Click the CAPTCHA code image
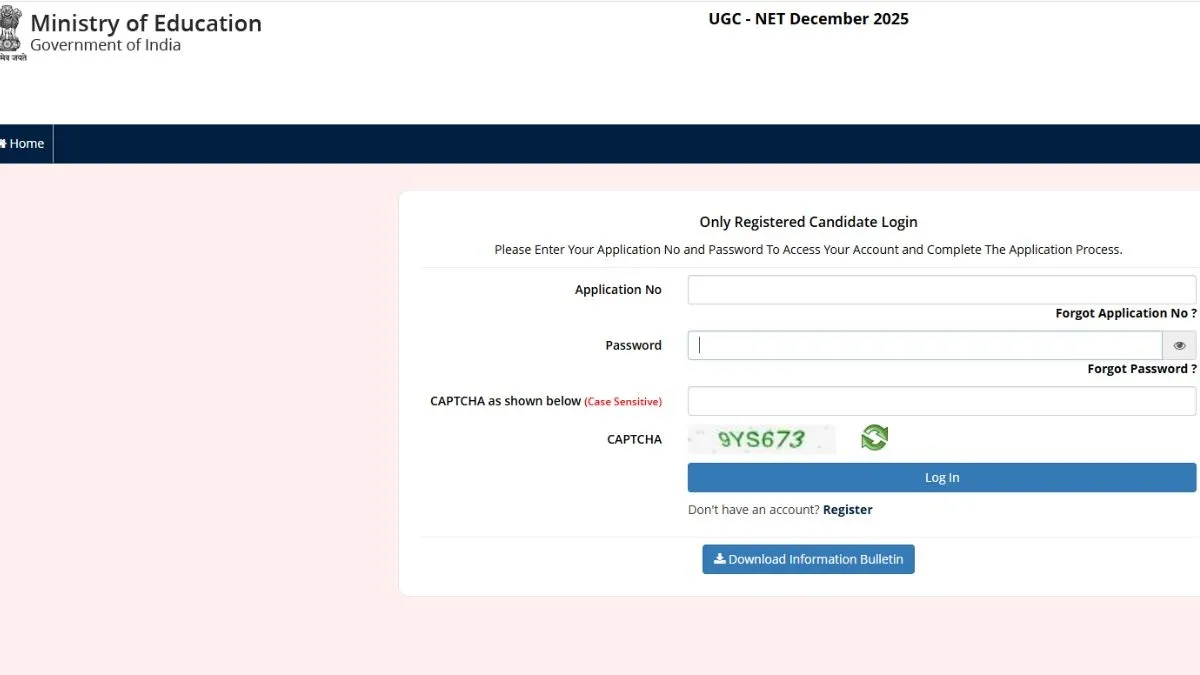The height and width of the screenshot is (675, 1200). tap(761, 439)
